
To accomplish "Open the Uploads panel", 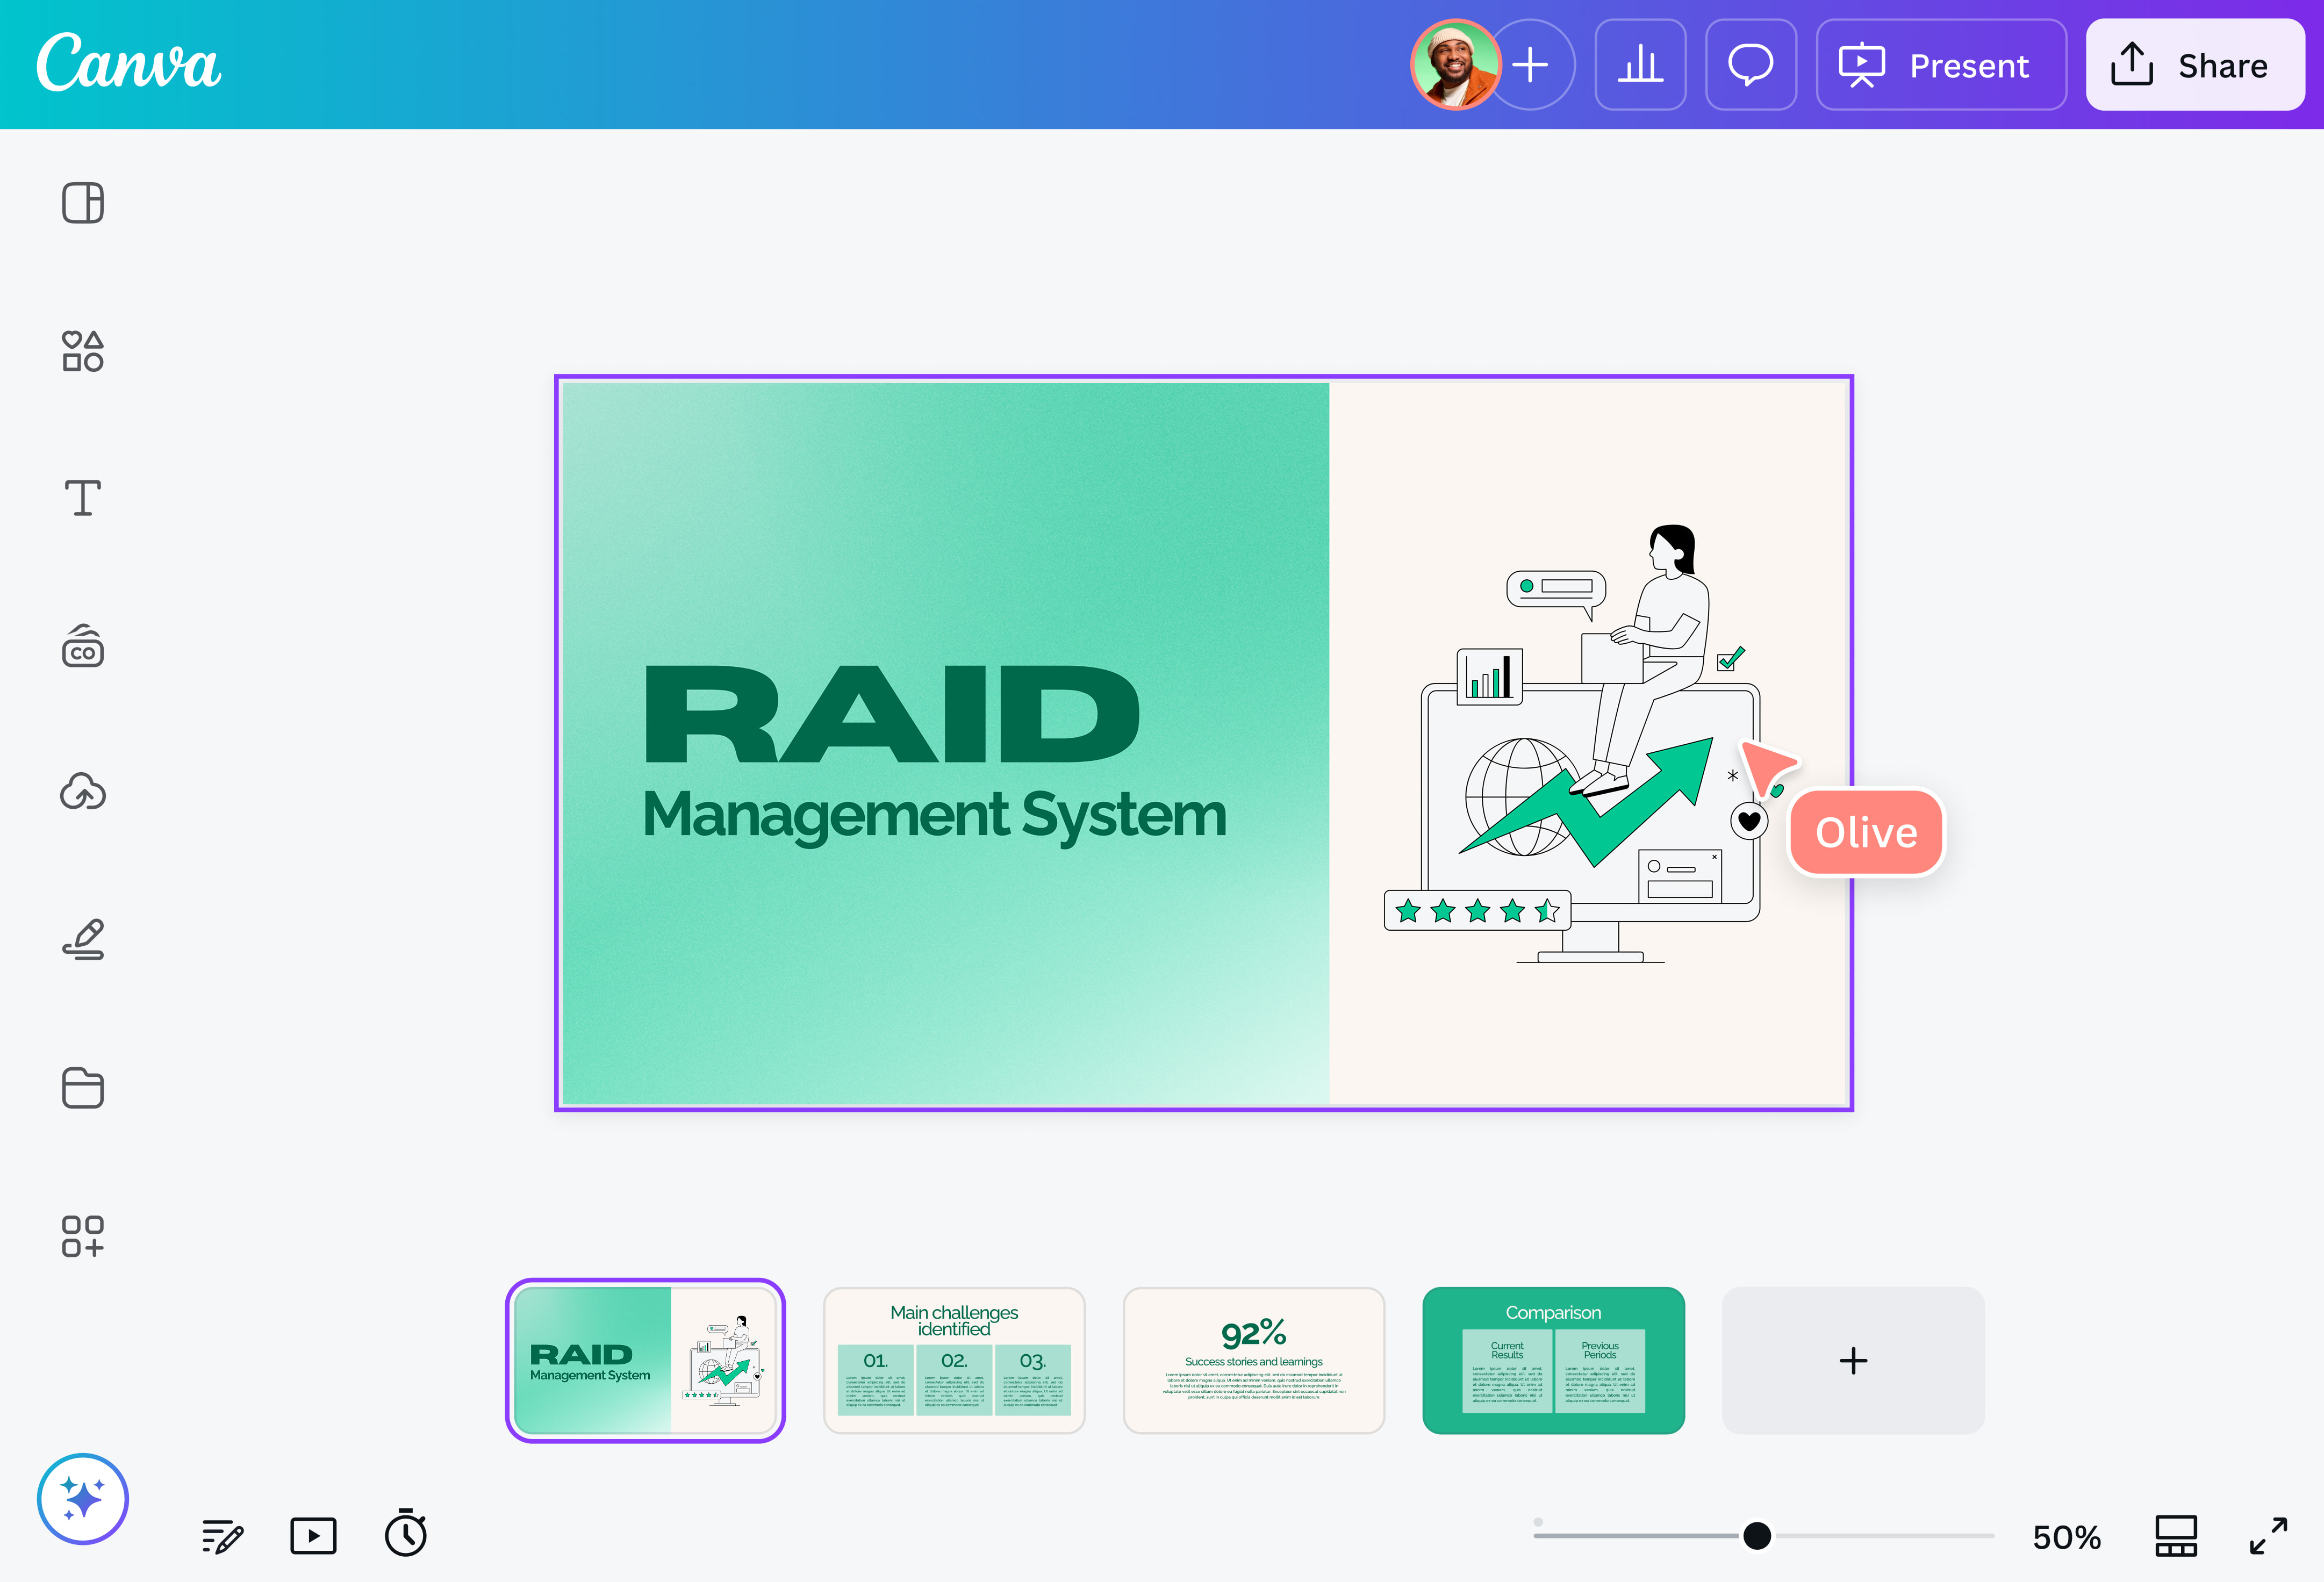I will pyautogui.click(x=83, y=793).
